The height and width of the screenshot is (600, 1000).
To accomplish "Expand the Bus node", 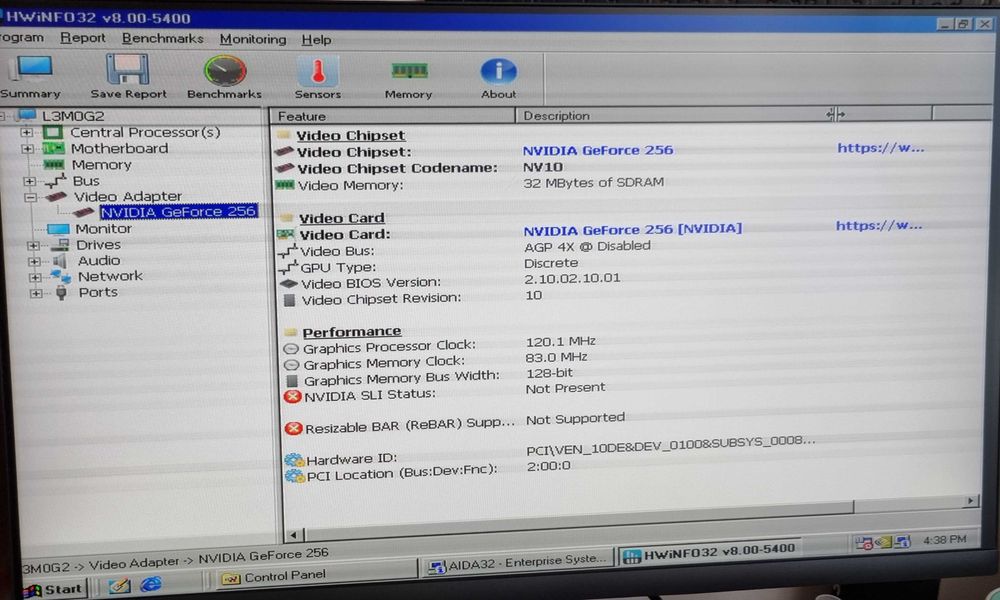I will [29, 181].
